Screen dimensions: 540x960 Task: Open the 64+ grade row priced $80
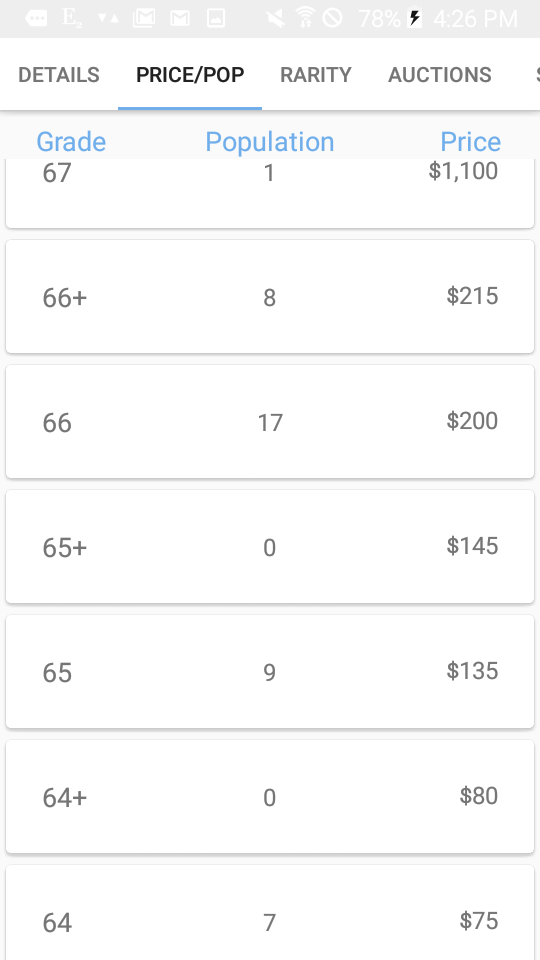(x=270, y=796)
